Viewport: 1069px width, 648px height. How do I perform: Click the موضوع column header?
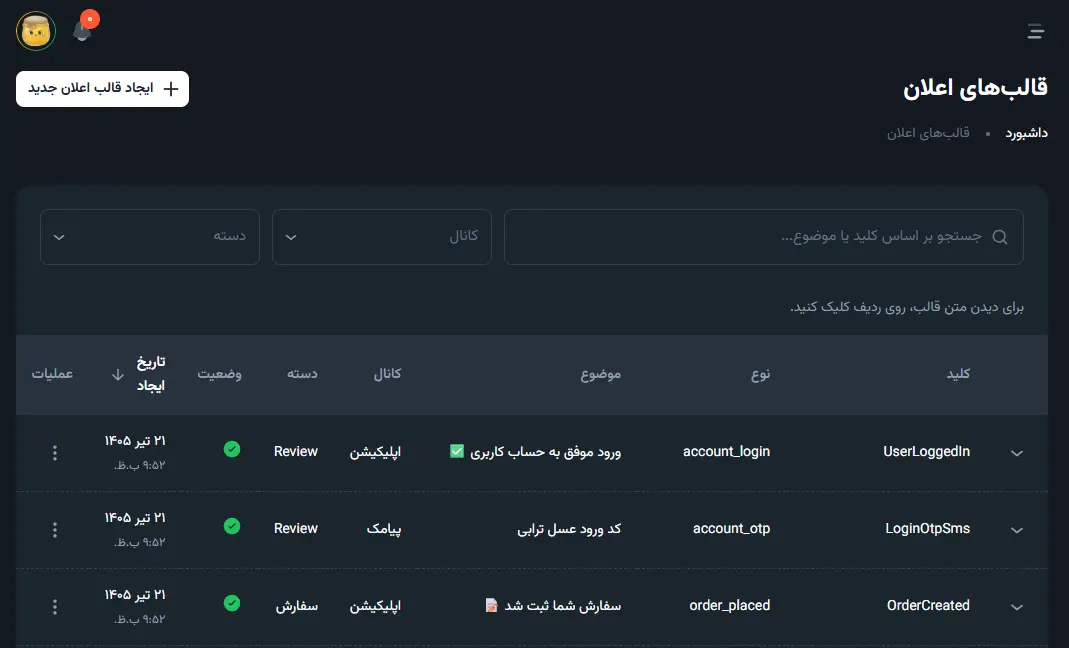tap(601, 374)
